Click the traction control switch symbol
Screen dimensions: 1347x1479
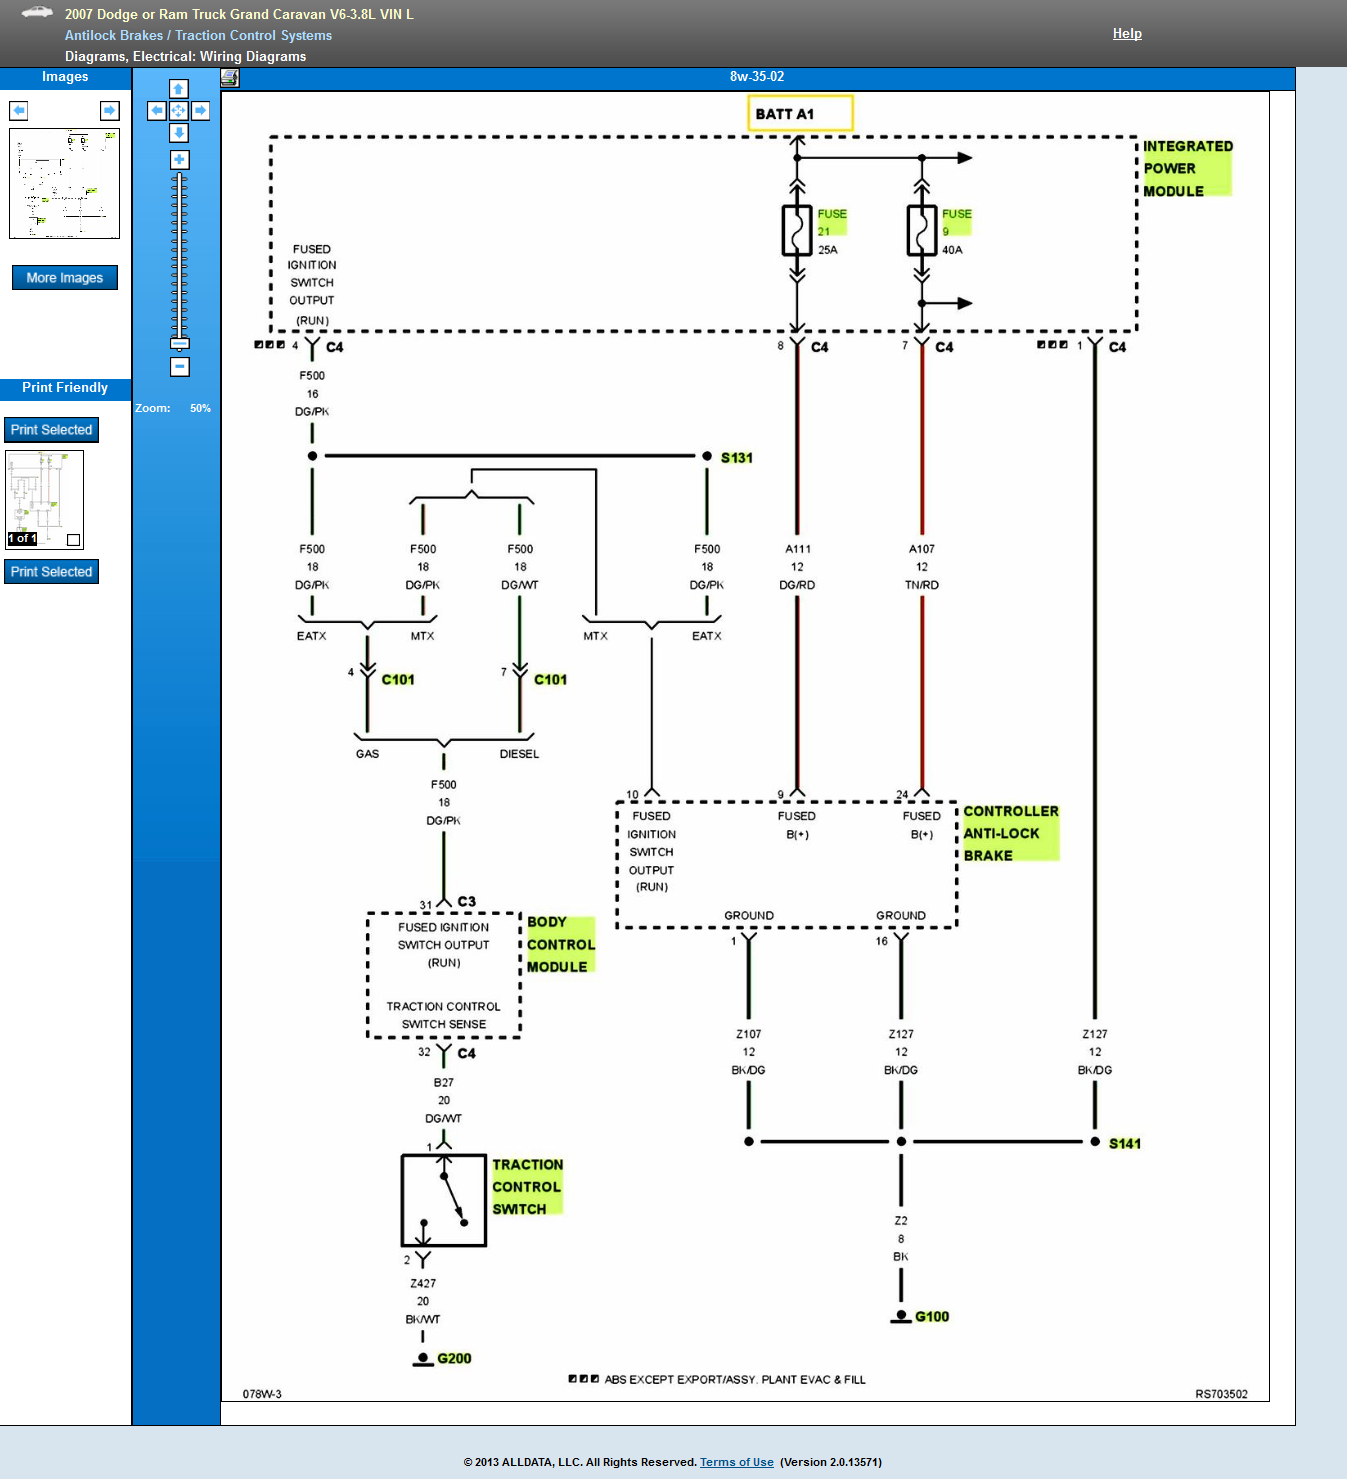[444, 1200]
